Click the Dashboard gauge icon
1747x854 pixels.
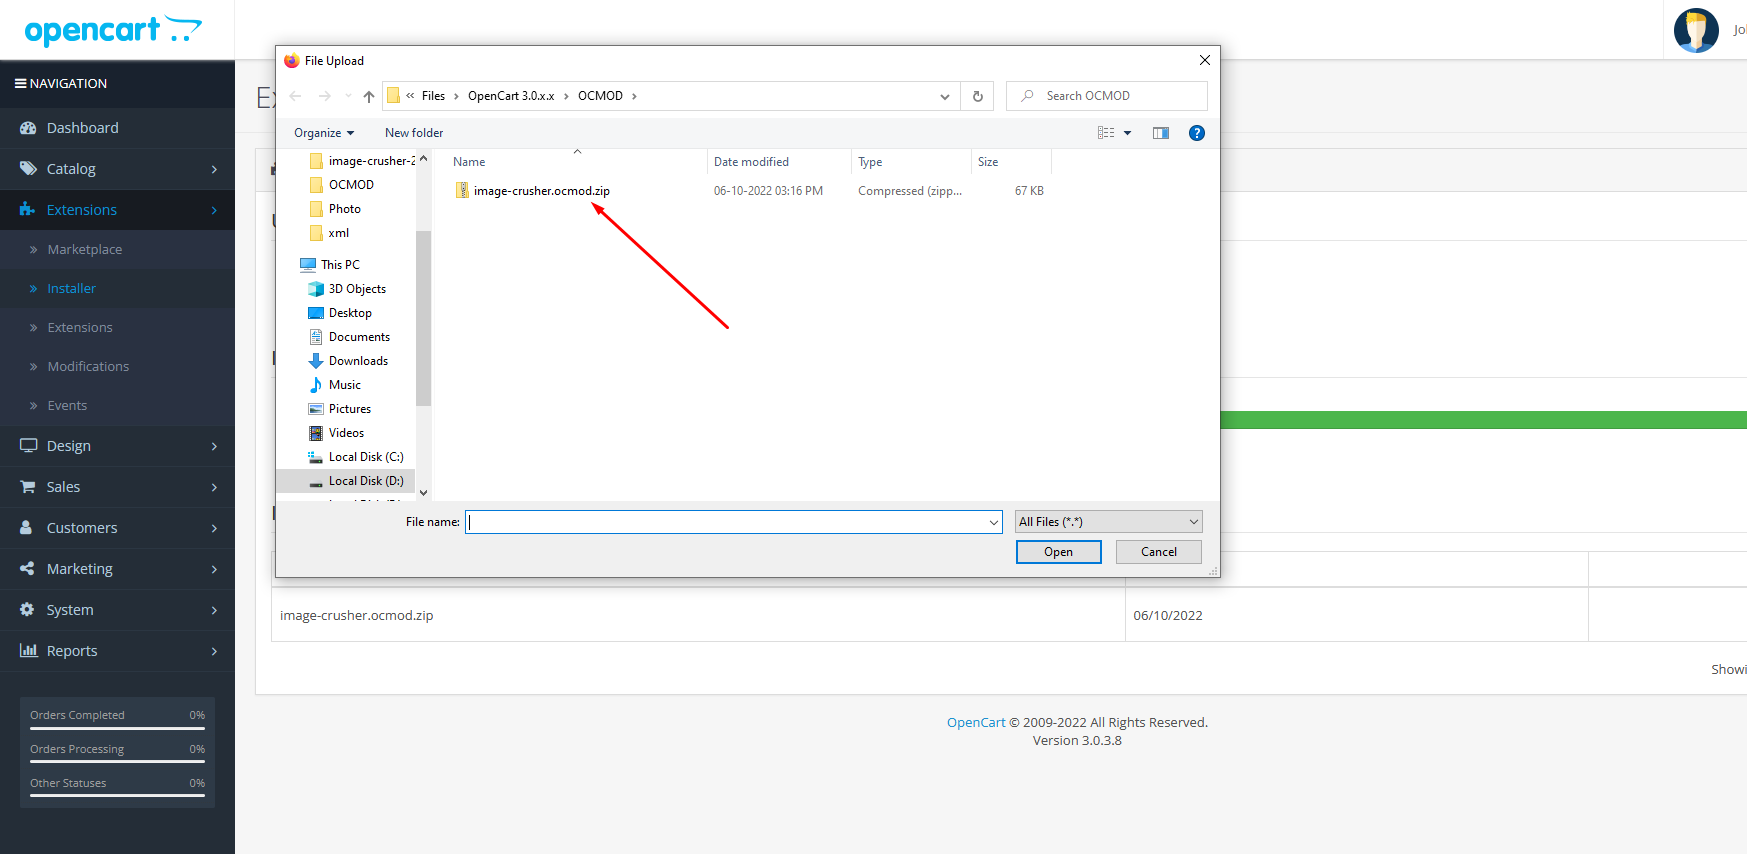[28, 128]
